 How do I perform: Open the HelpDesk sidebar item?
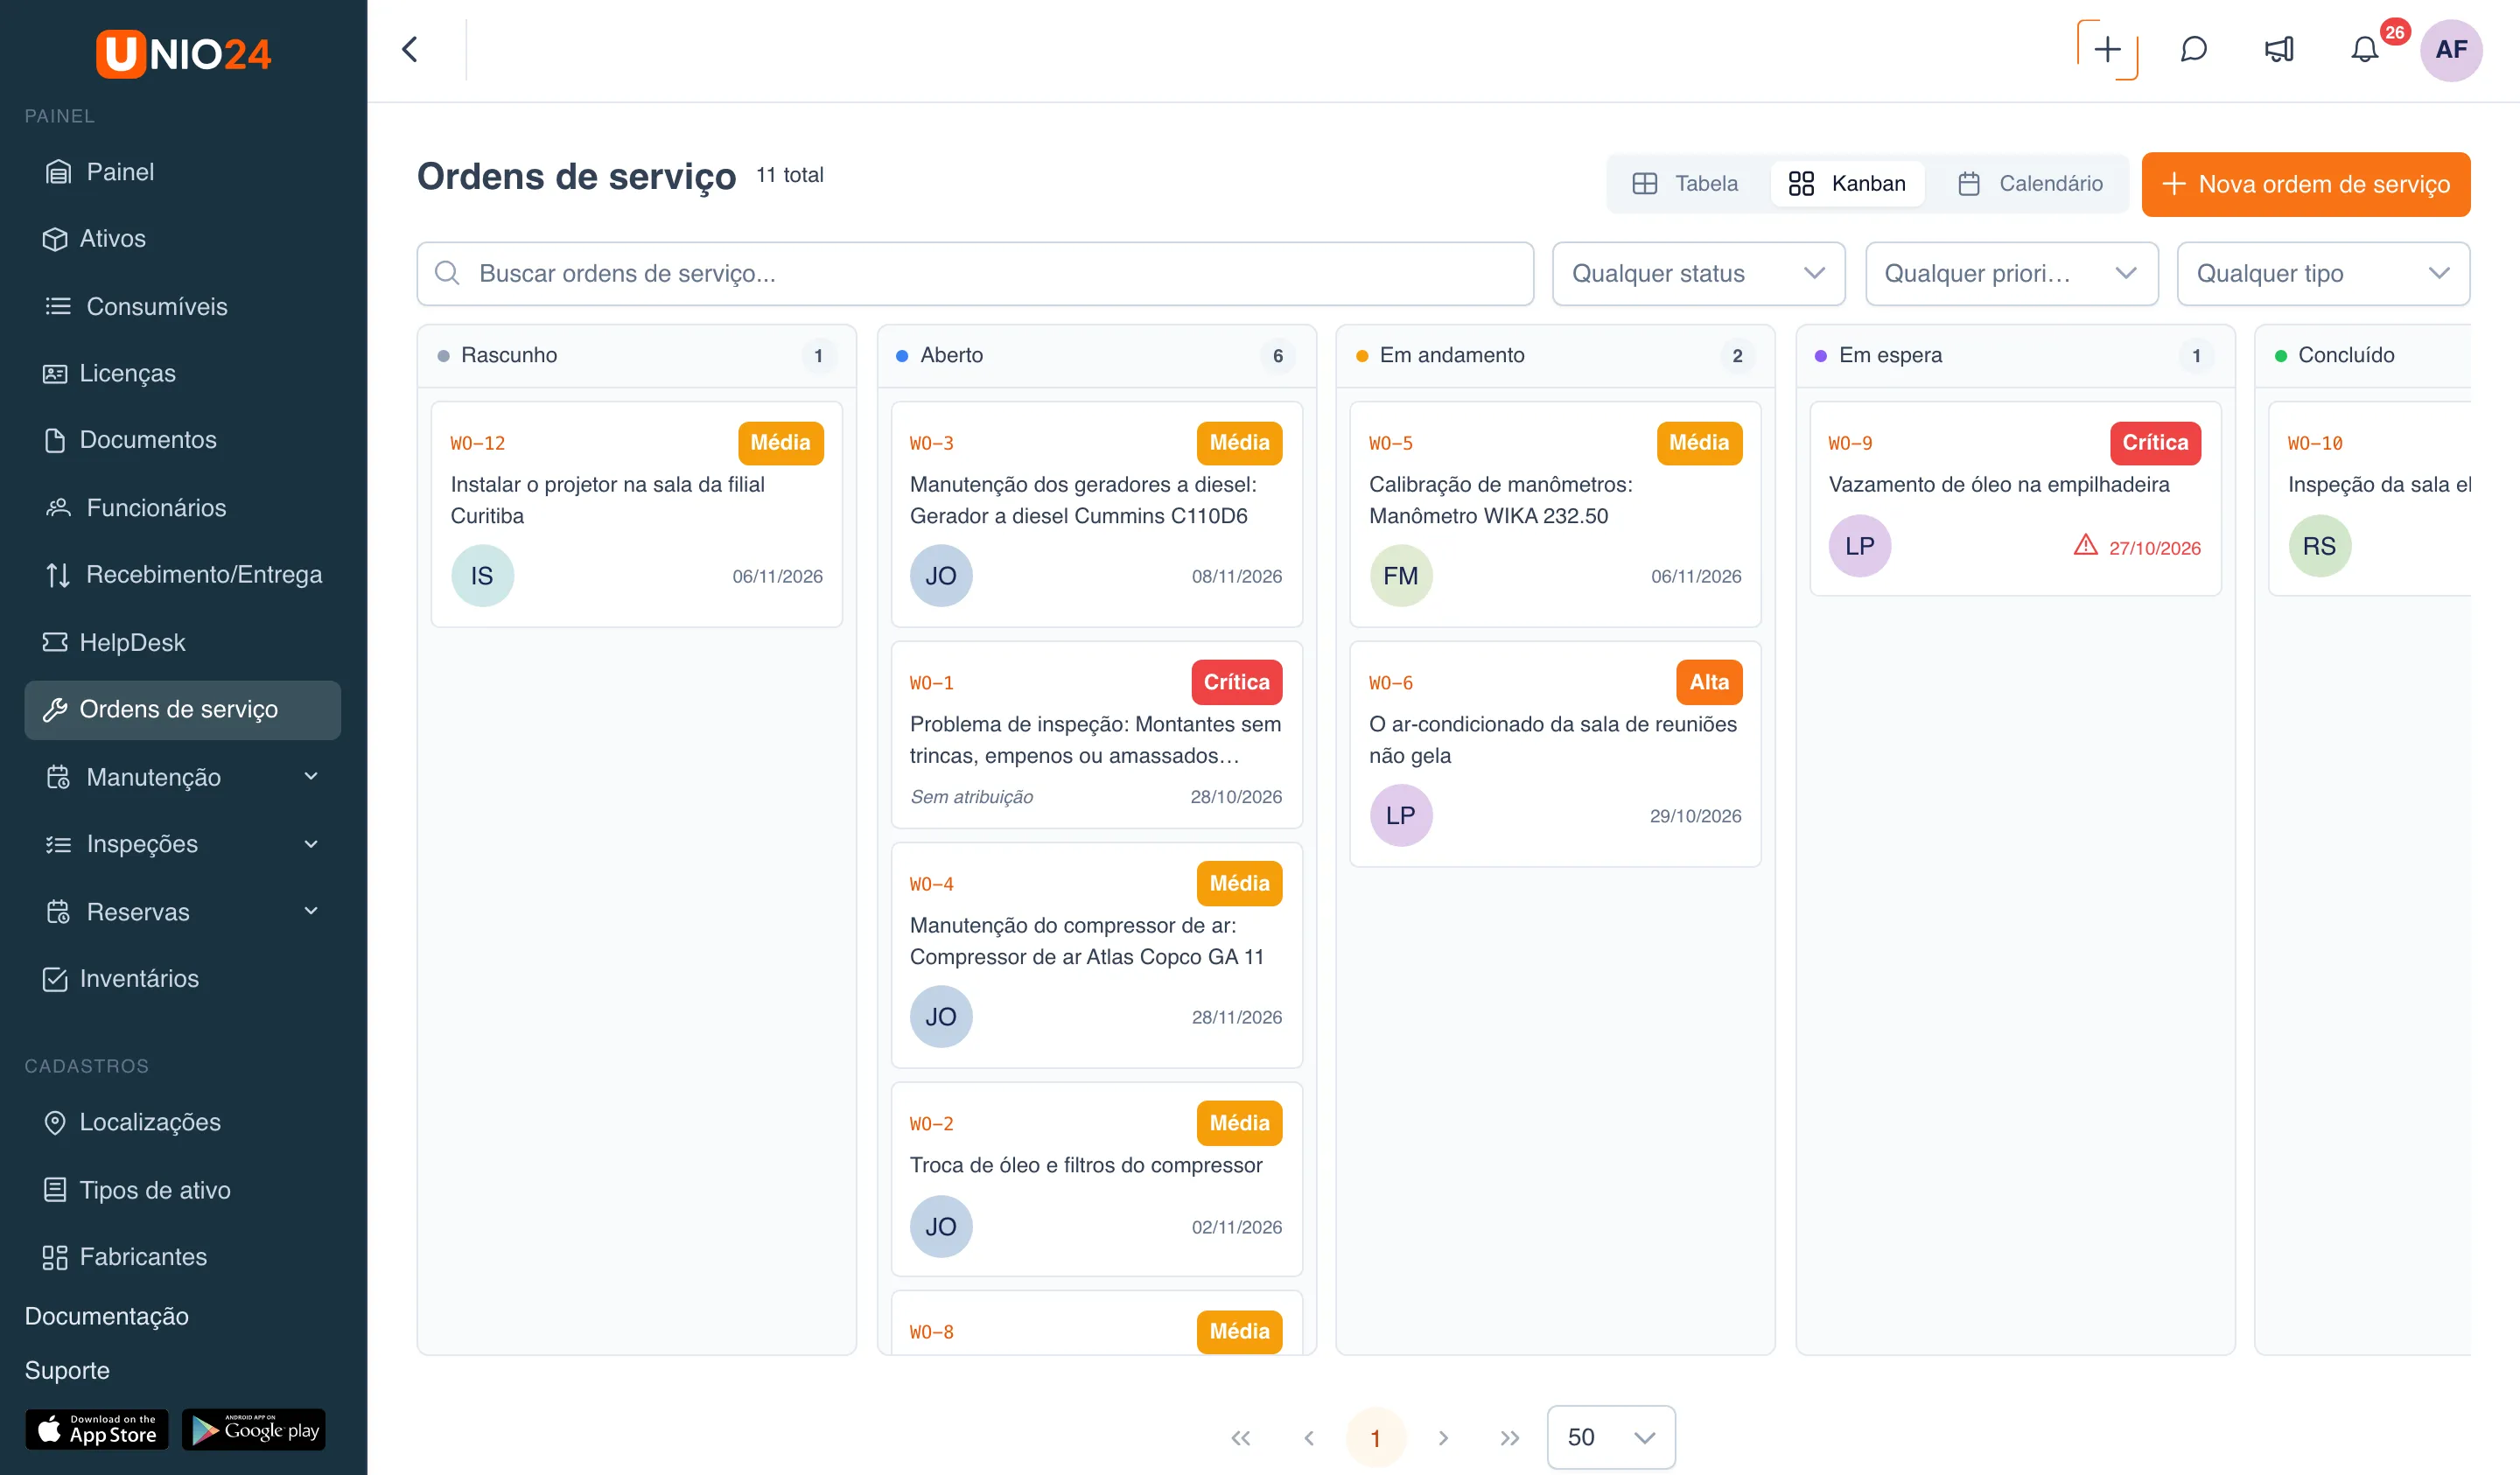(x=183, y=642)
